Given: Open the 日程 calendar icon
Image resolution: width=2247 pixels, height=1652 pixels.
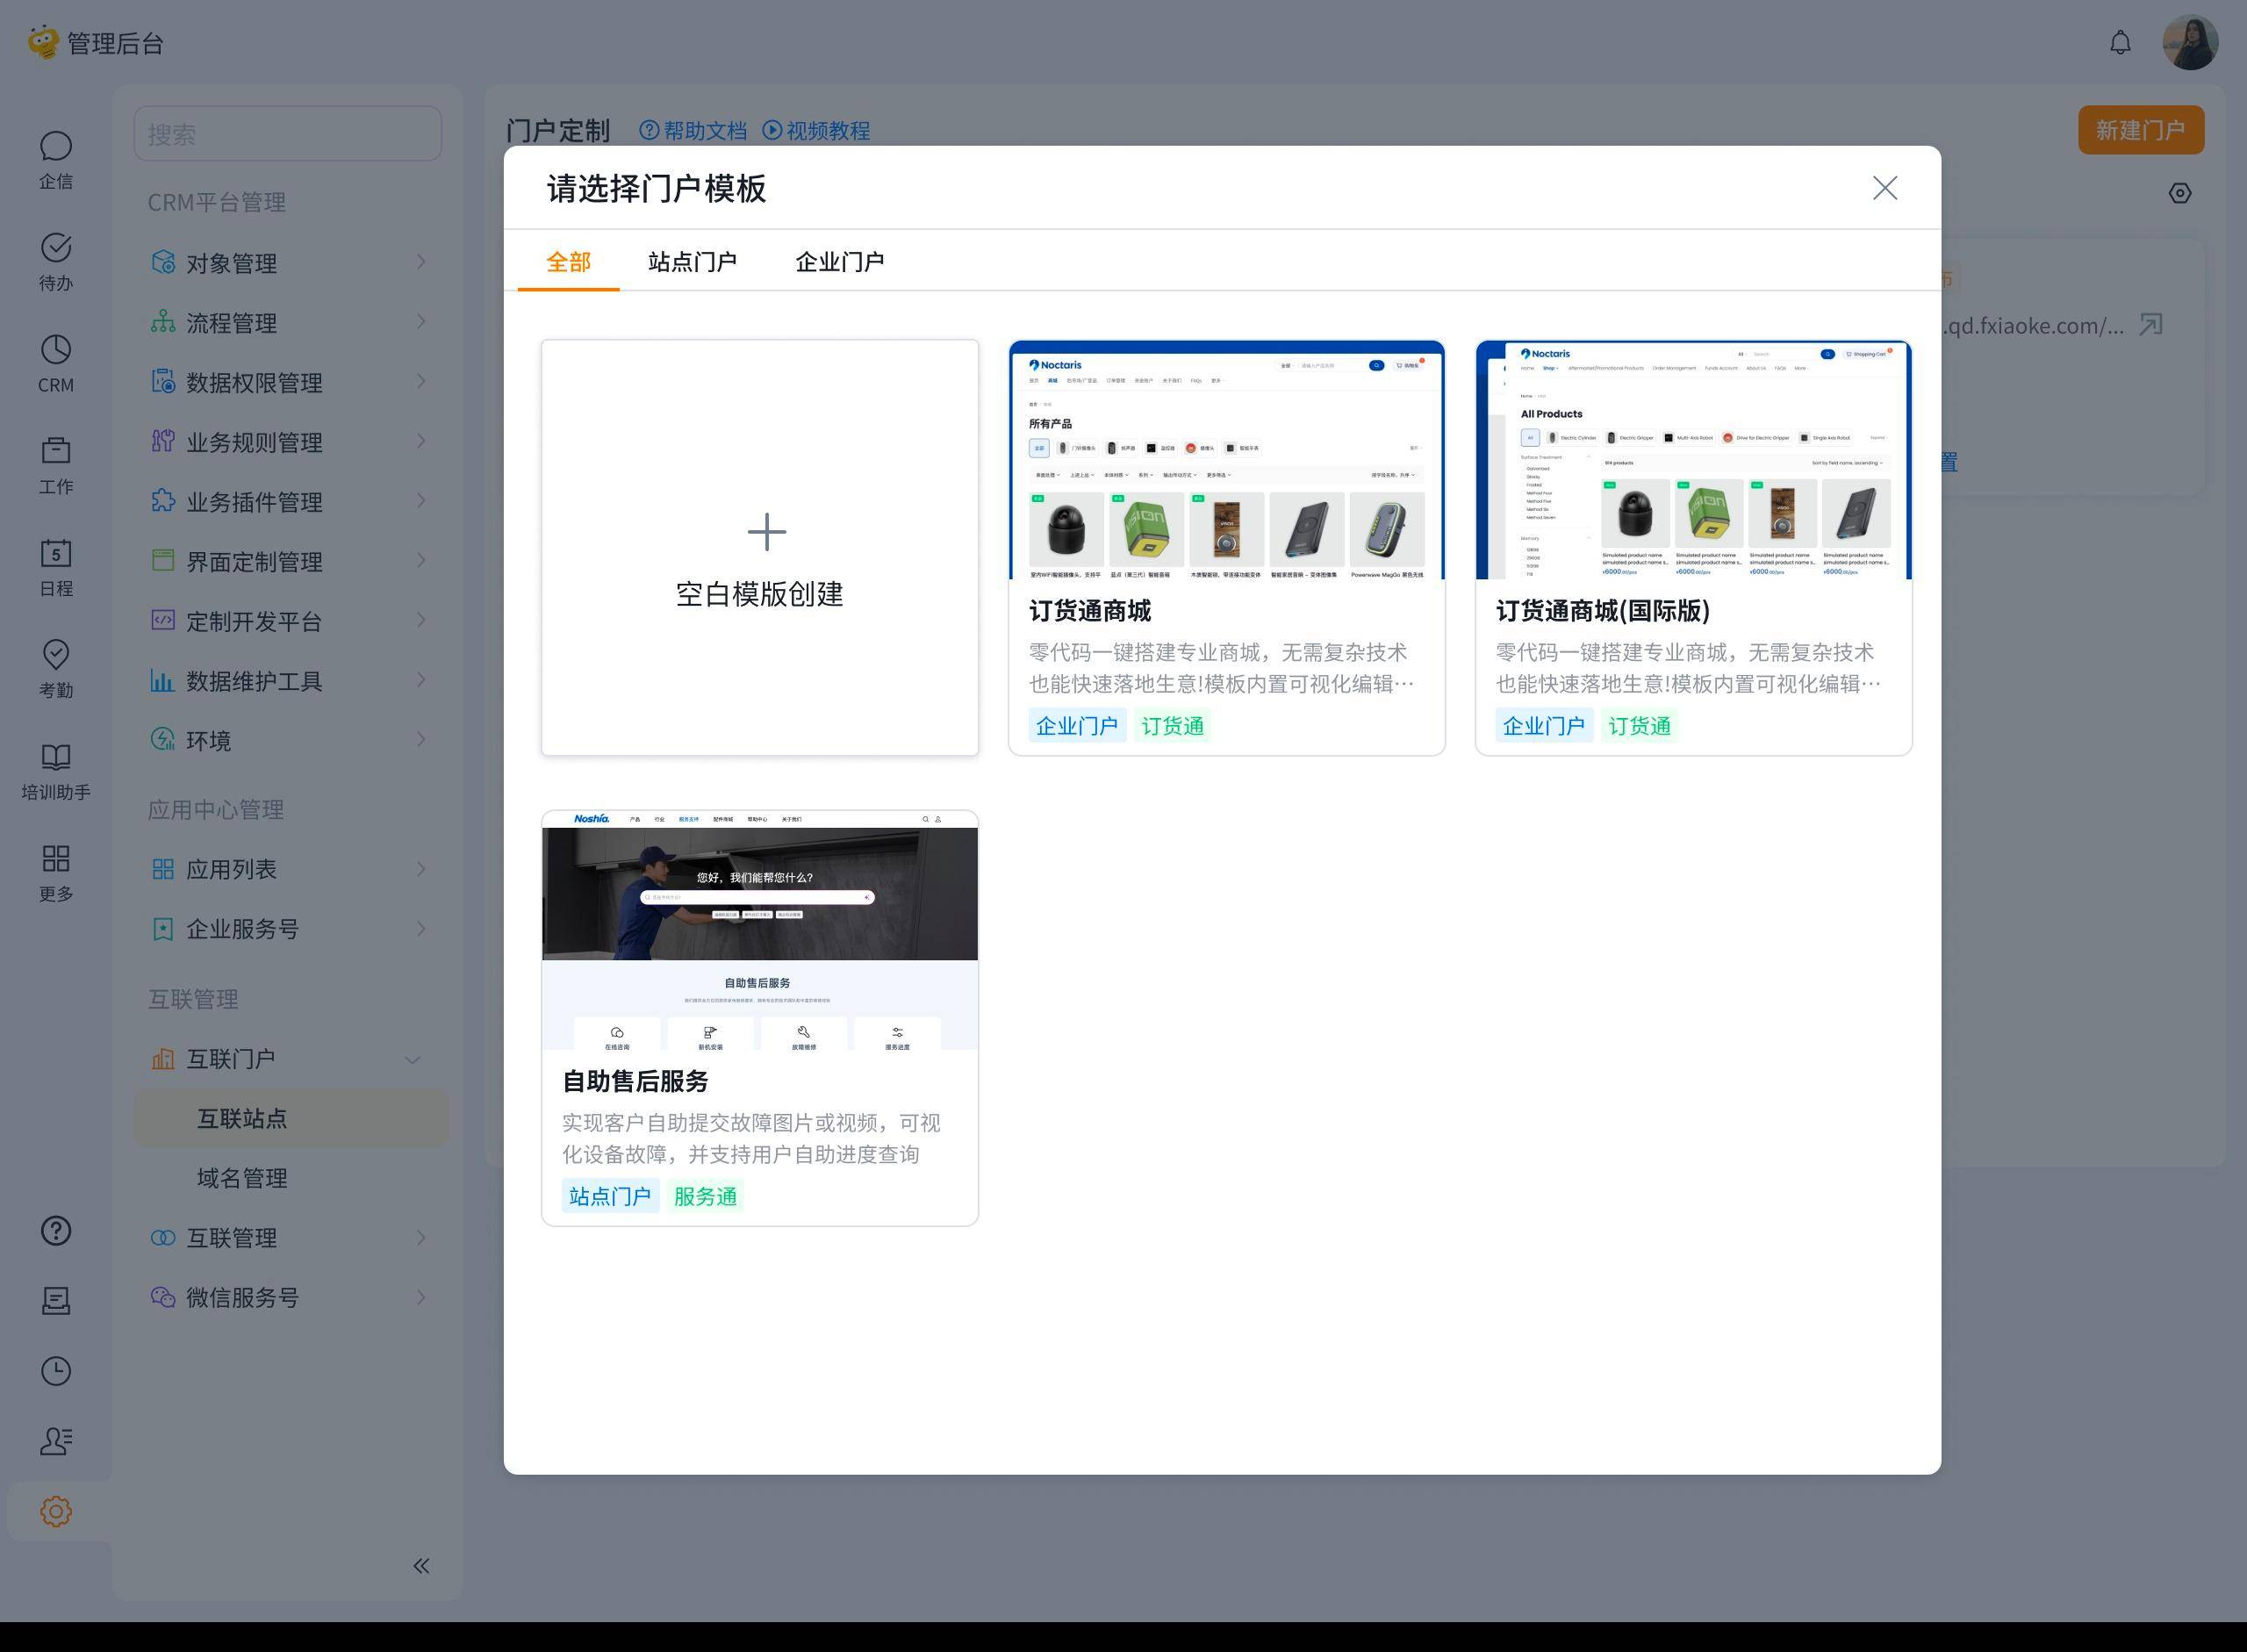Looking at the screenshot, I should 56,554.
